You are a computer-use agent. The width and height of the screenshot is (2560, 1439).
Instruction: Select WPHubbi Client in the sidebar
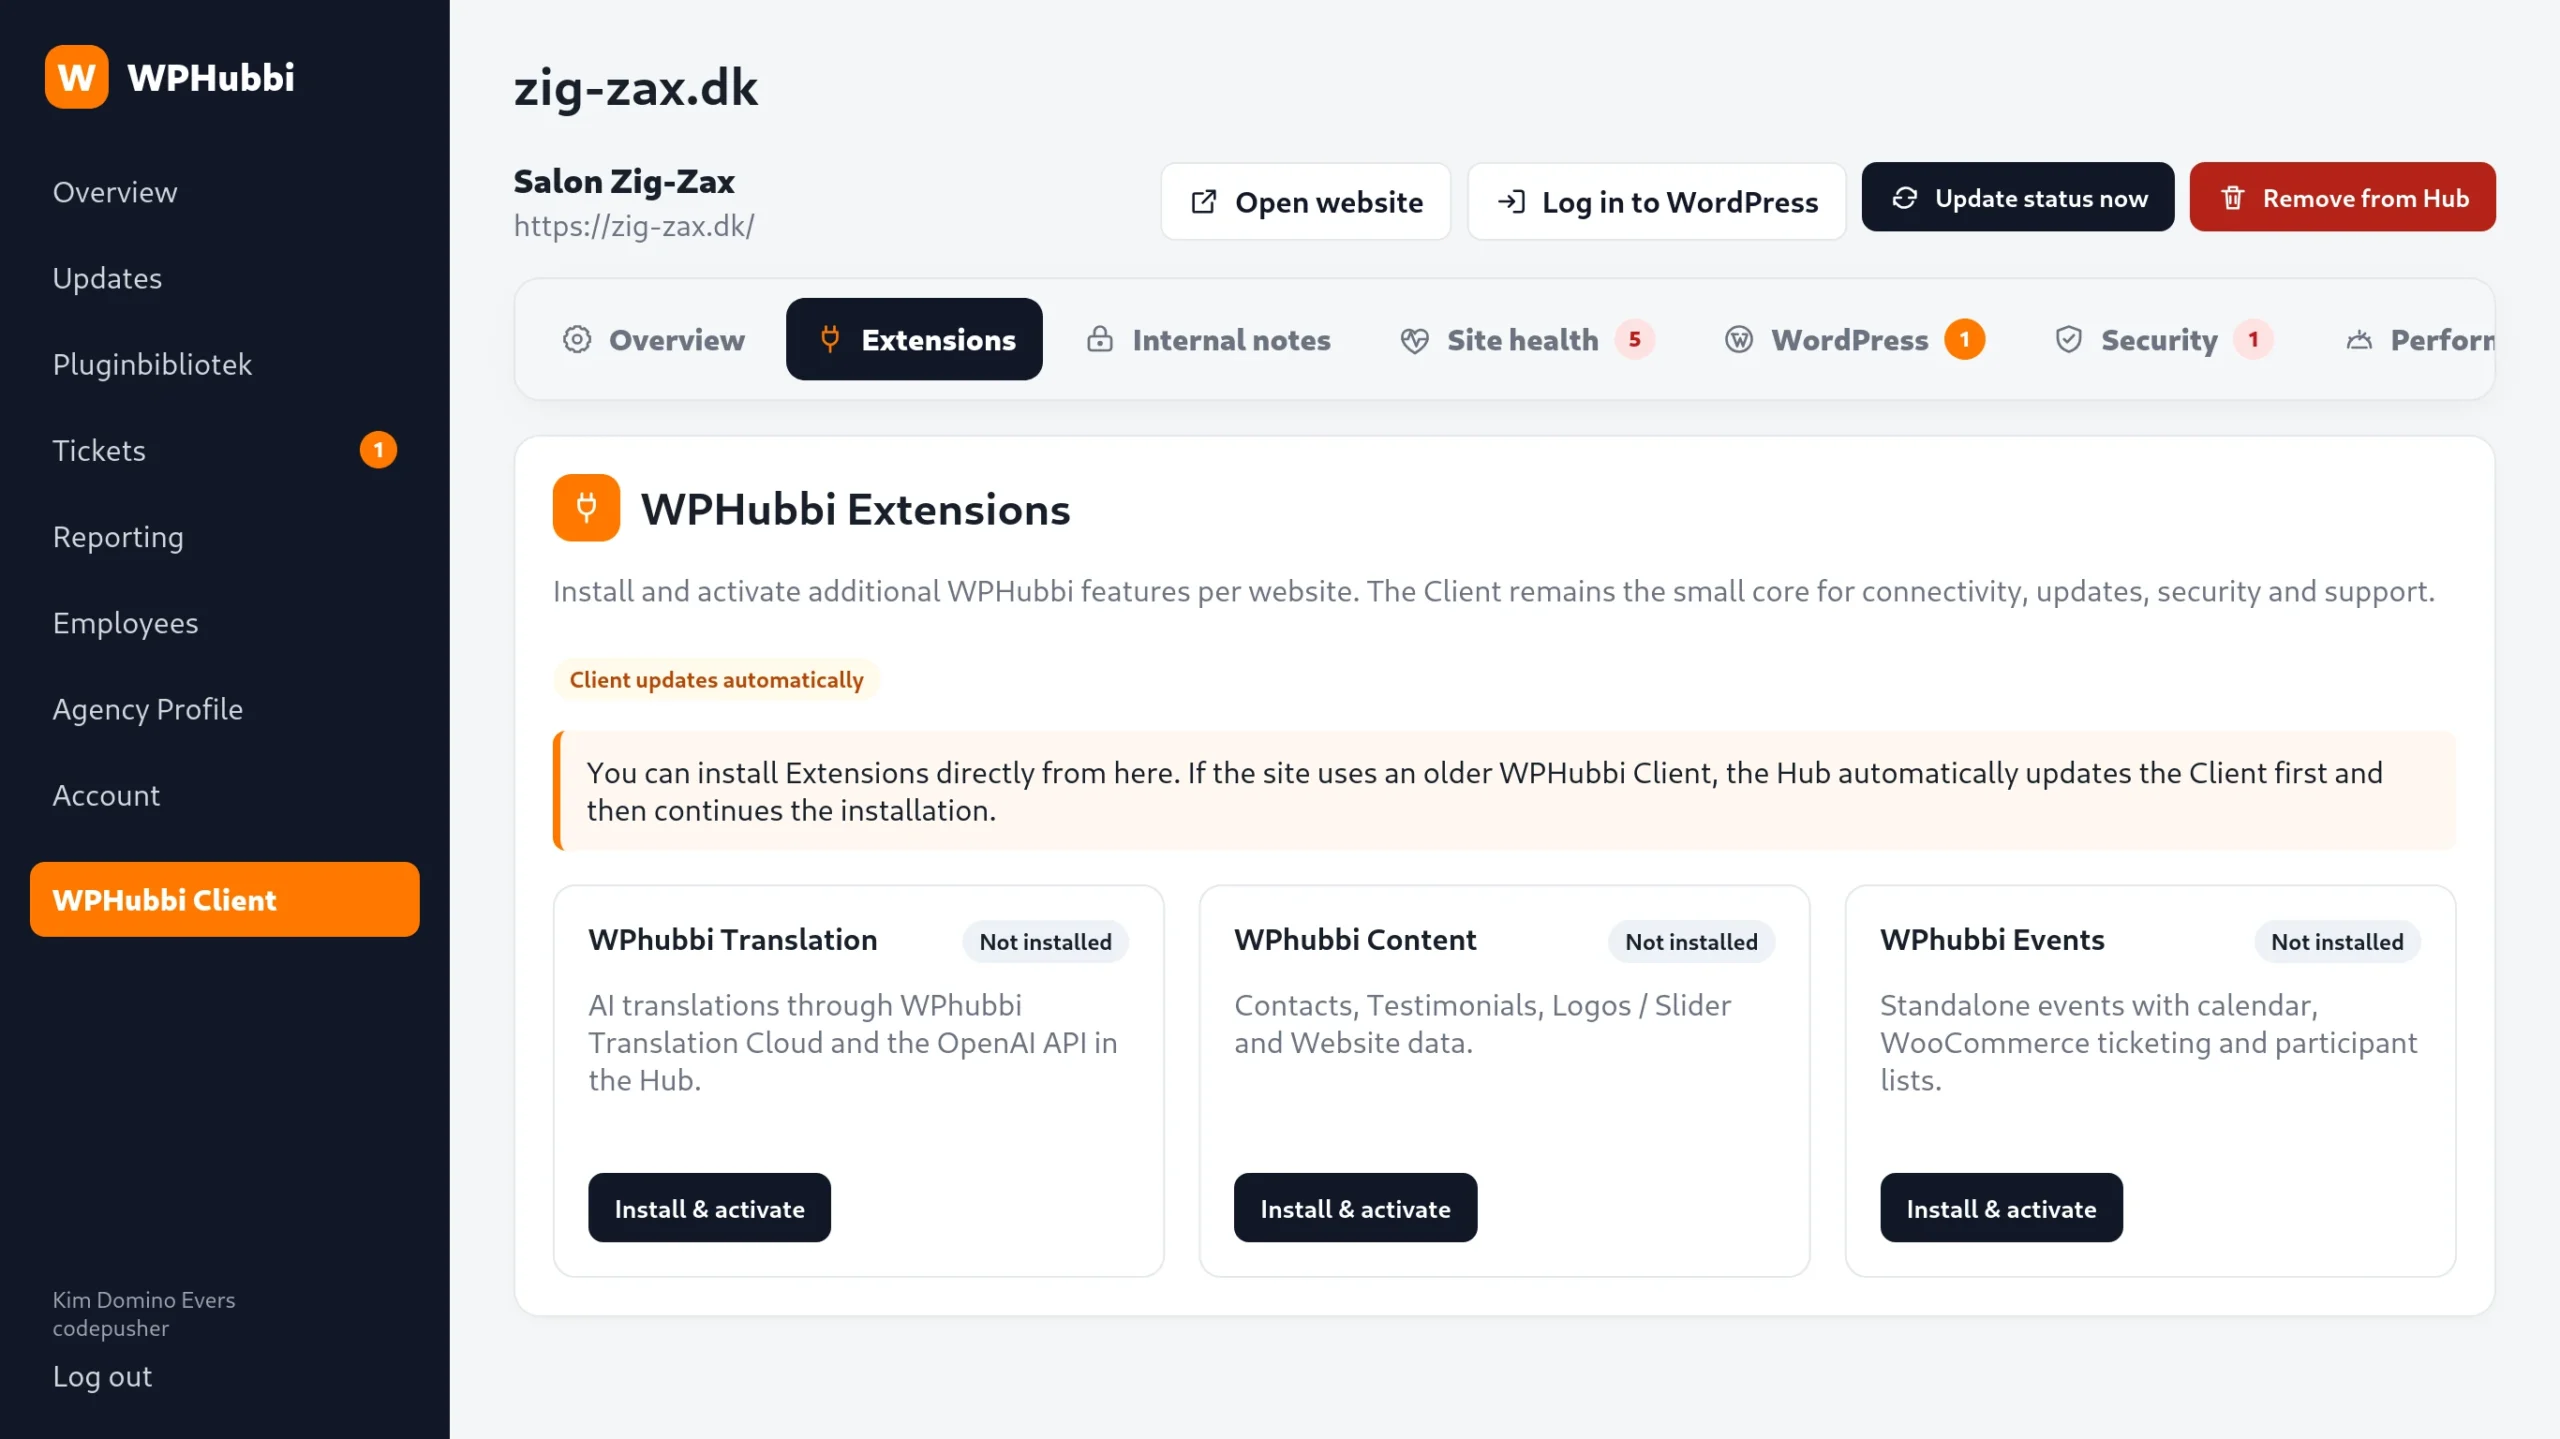point(224,899)
